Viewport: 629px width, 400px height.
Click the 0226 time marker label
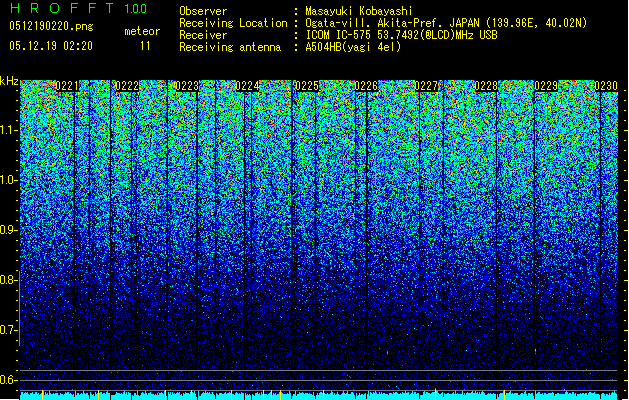[366, 86]
